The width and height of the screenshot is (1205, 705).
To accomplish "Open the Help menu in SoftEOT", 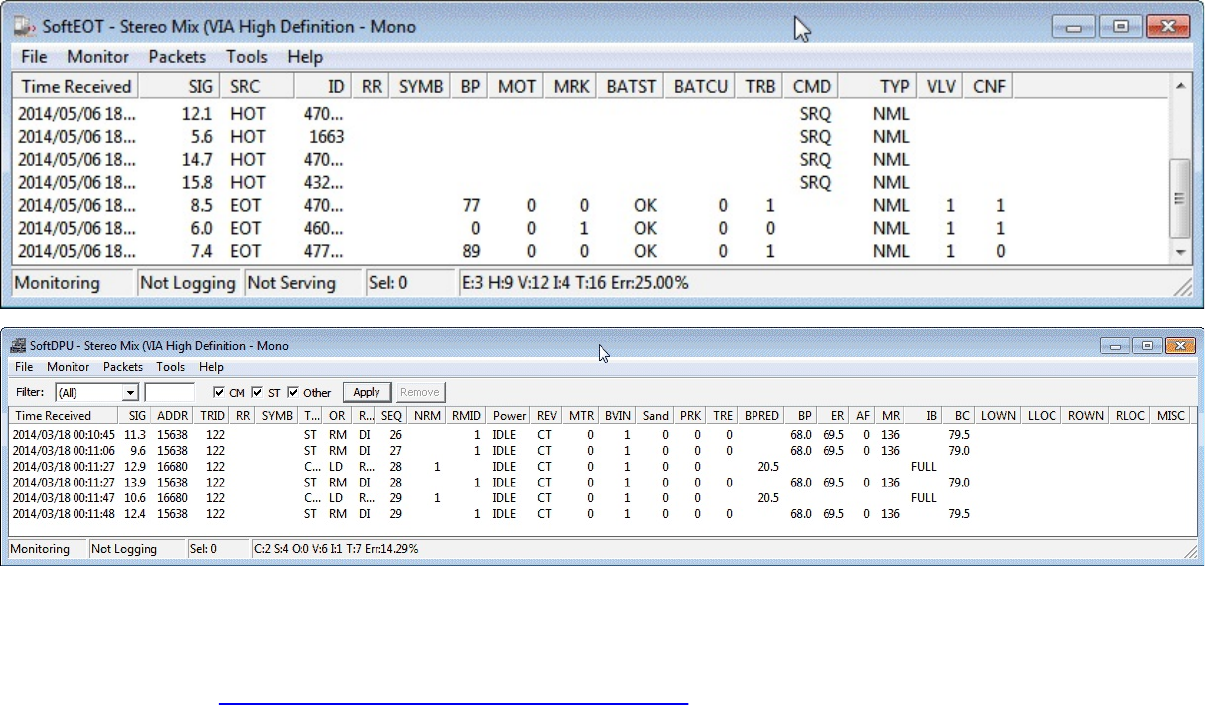I will [305, 57].
